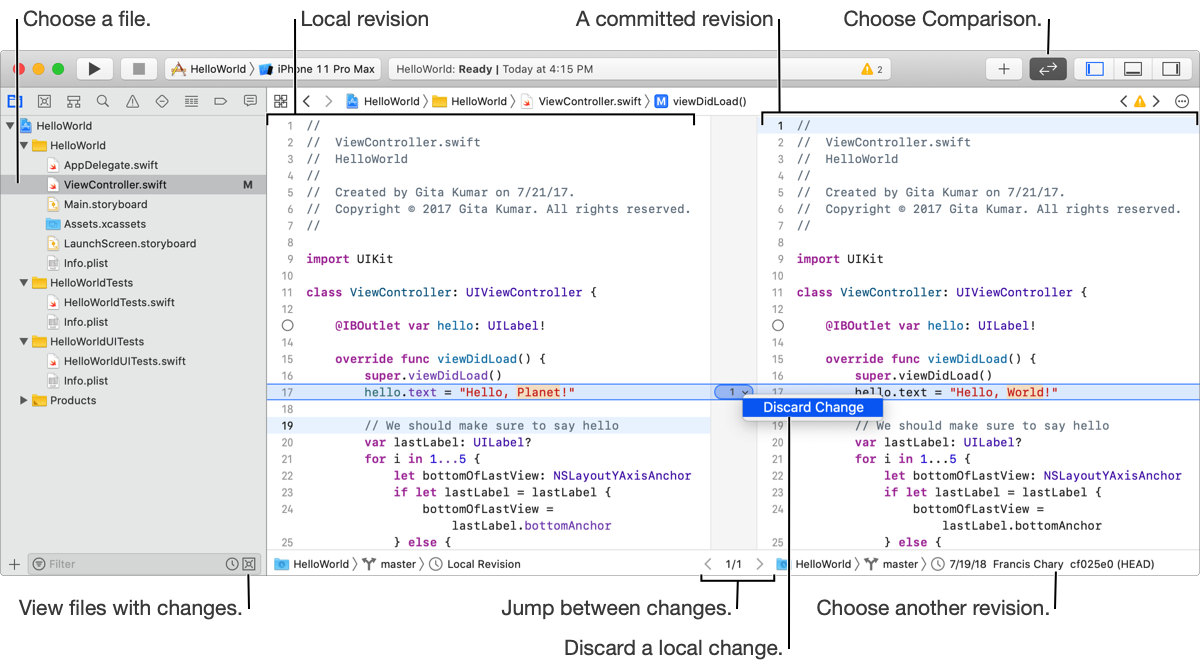Open the Report navigator speech-bubble tab
The height and width of the screenshot is (666, 1202).
250,101
